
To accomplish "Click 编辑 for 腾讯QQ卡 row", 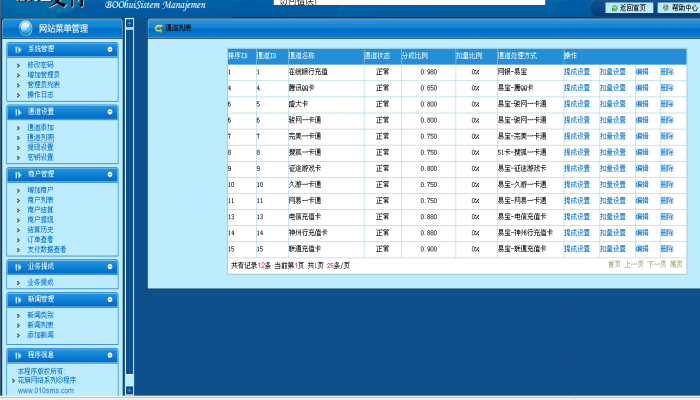I will 642,88.
